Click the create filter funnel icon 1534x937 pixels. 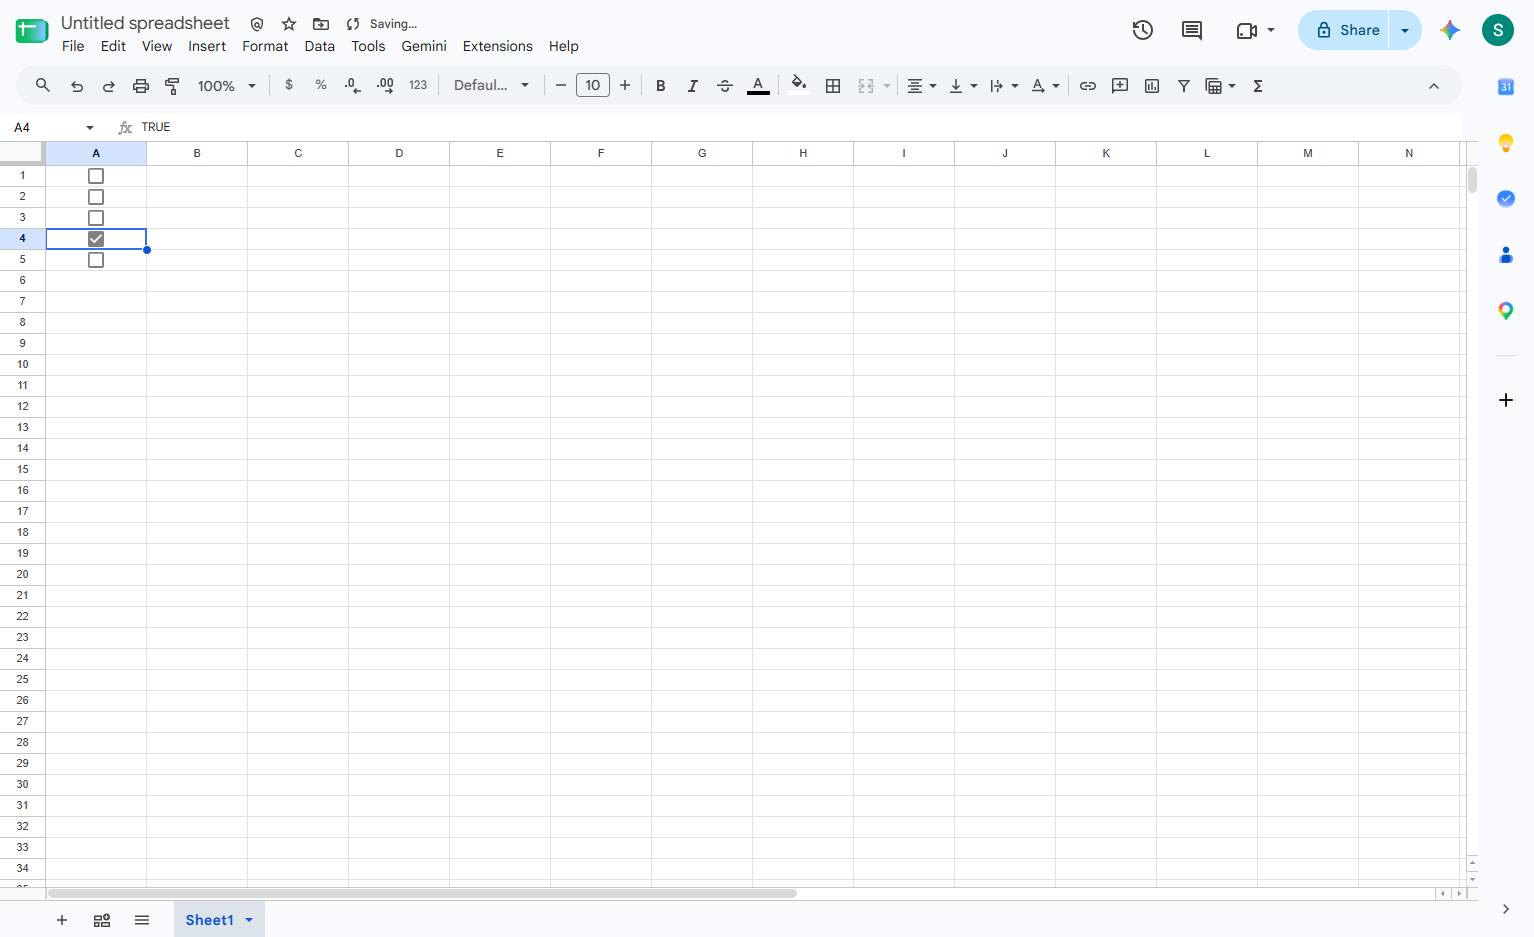[1184, 86]
